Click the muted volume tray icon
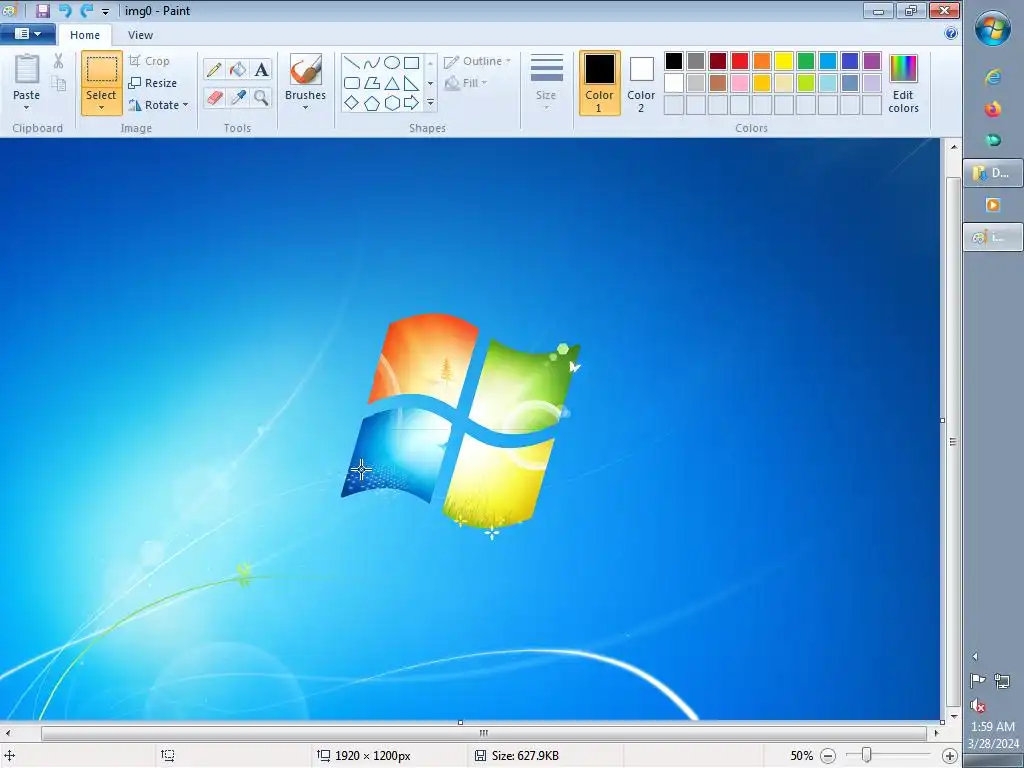The height and width of the screenshot is (768, 1024). coord(978,705)
